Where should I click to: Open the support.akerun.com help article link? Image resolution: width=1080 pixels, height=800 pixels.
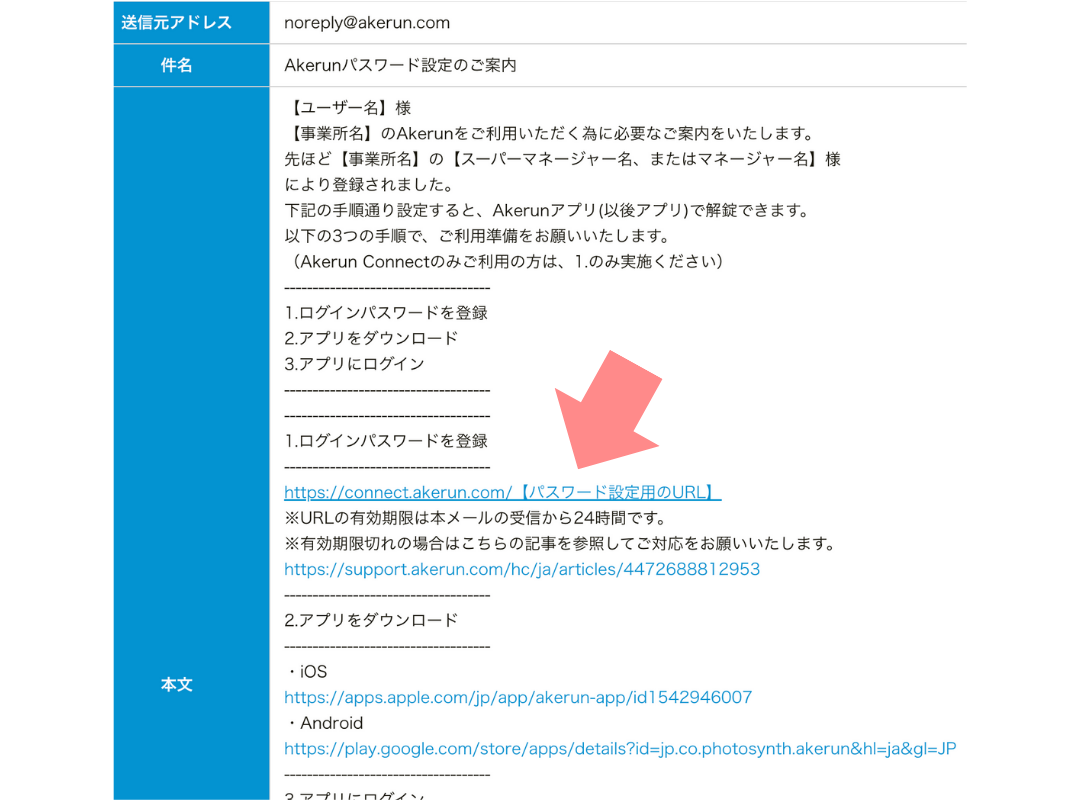[x=521, y=569]
